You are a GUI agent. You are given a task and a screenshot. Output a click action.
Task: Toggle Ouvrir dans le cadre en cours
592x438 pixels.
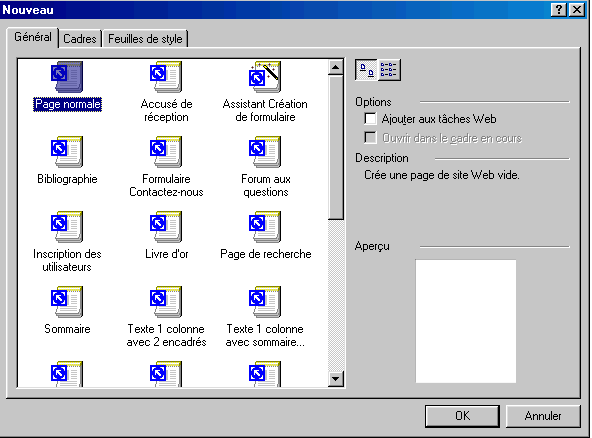[x=370, y=137]
